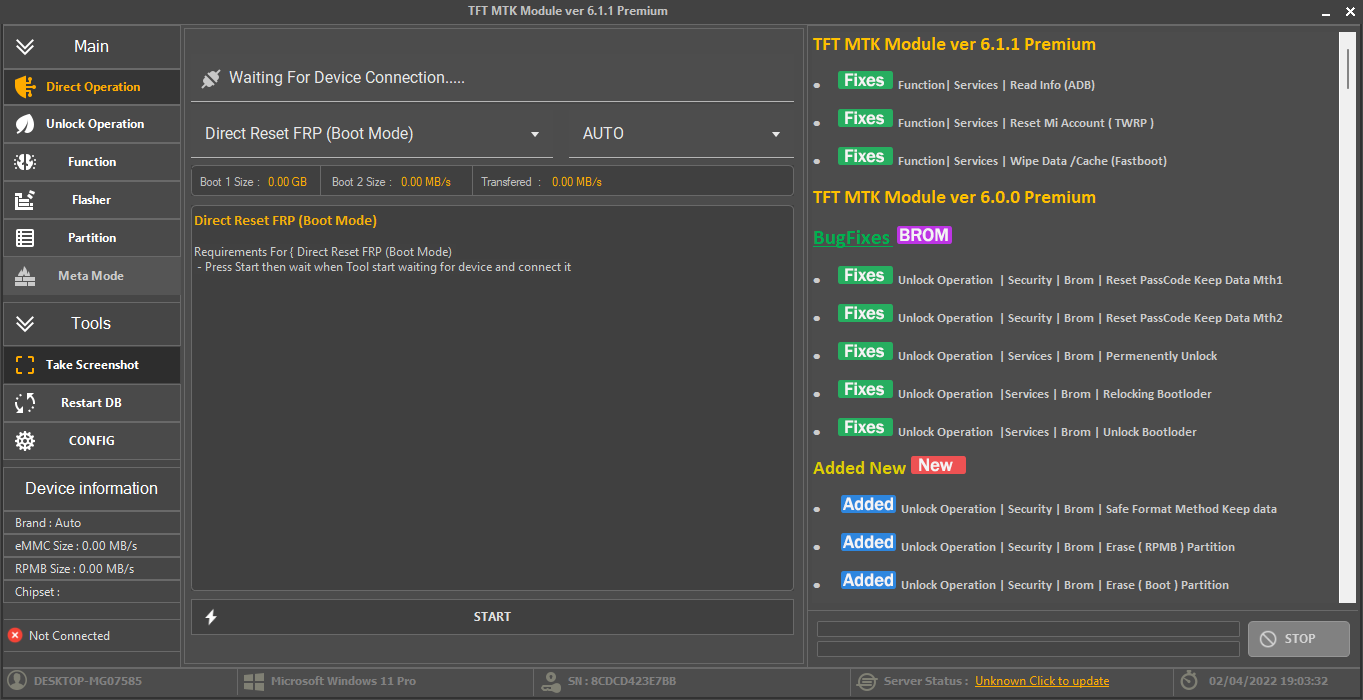This screenshot has height=700, width=1363.
Task: Click RPMB Size : 0.00 MB/s text
Action: (75, 569)
